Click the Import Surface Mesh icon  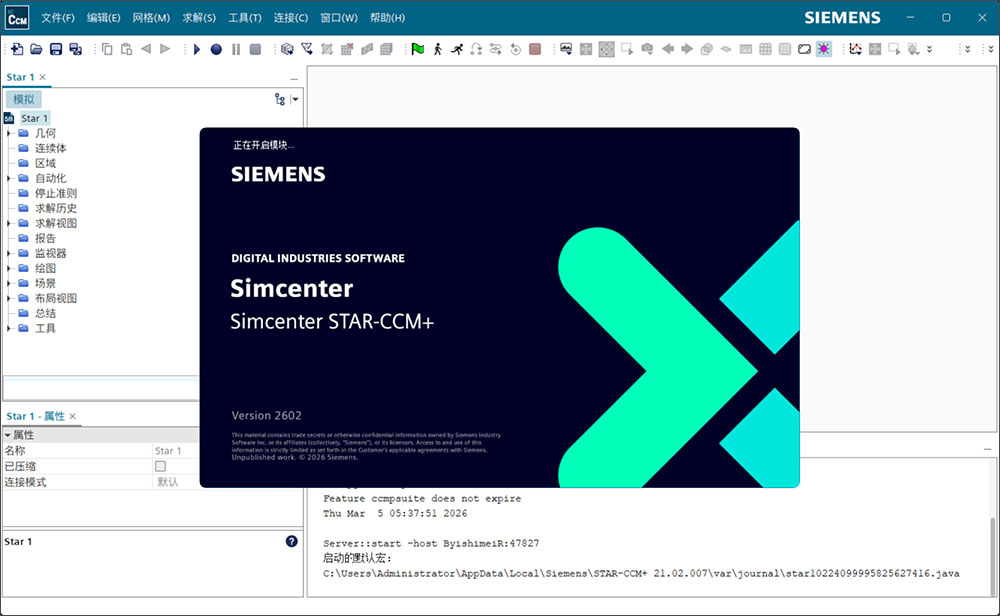pos(287,49)
